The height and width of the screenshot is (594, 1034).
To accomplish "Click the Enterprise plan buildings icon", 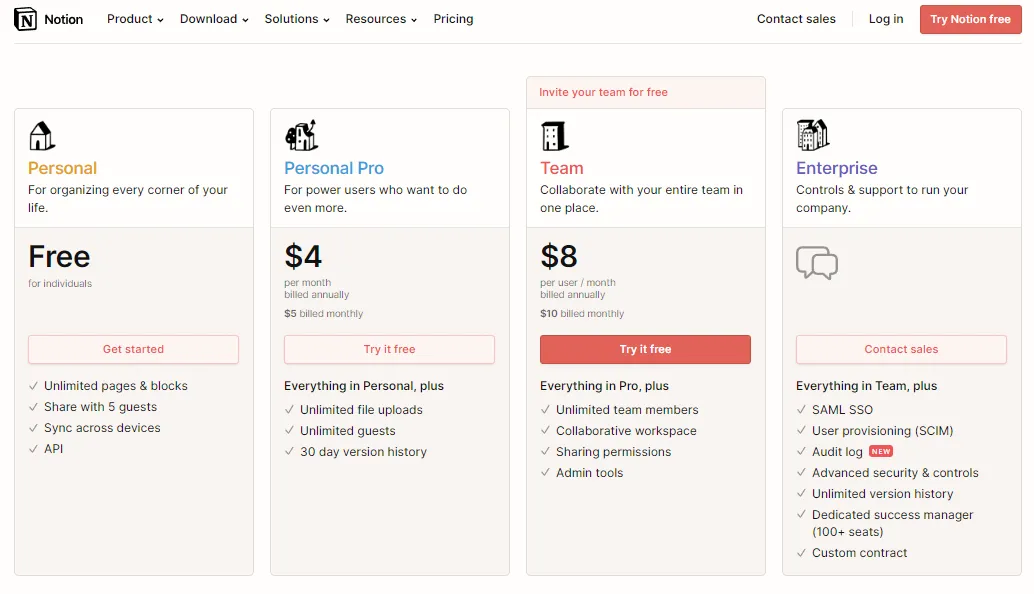I will (812, 135).
